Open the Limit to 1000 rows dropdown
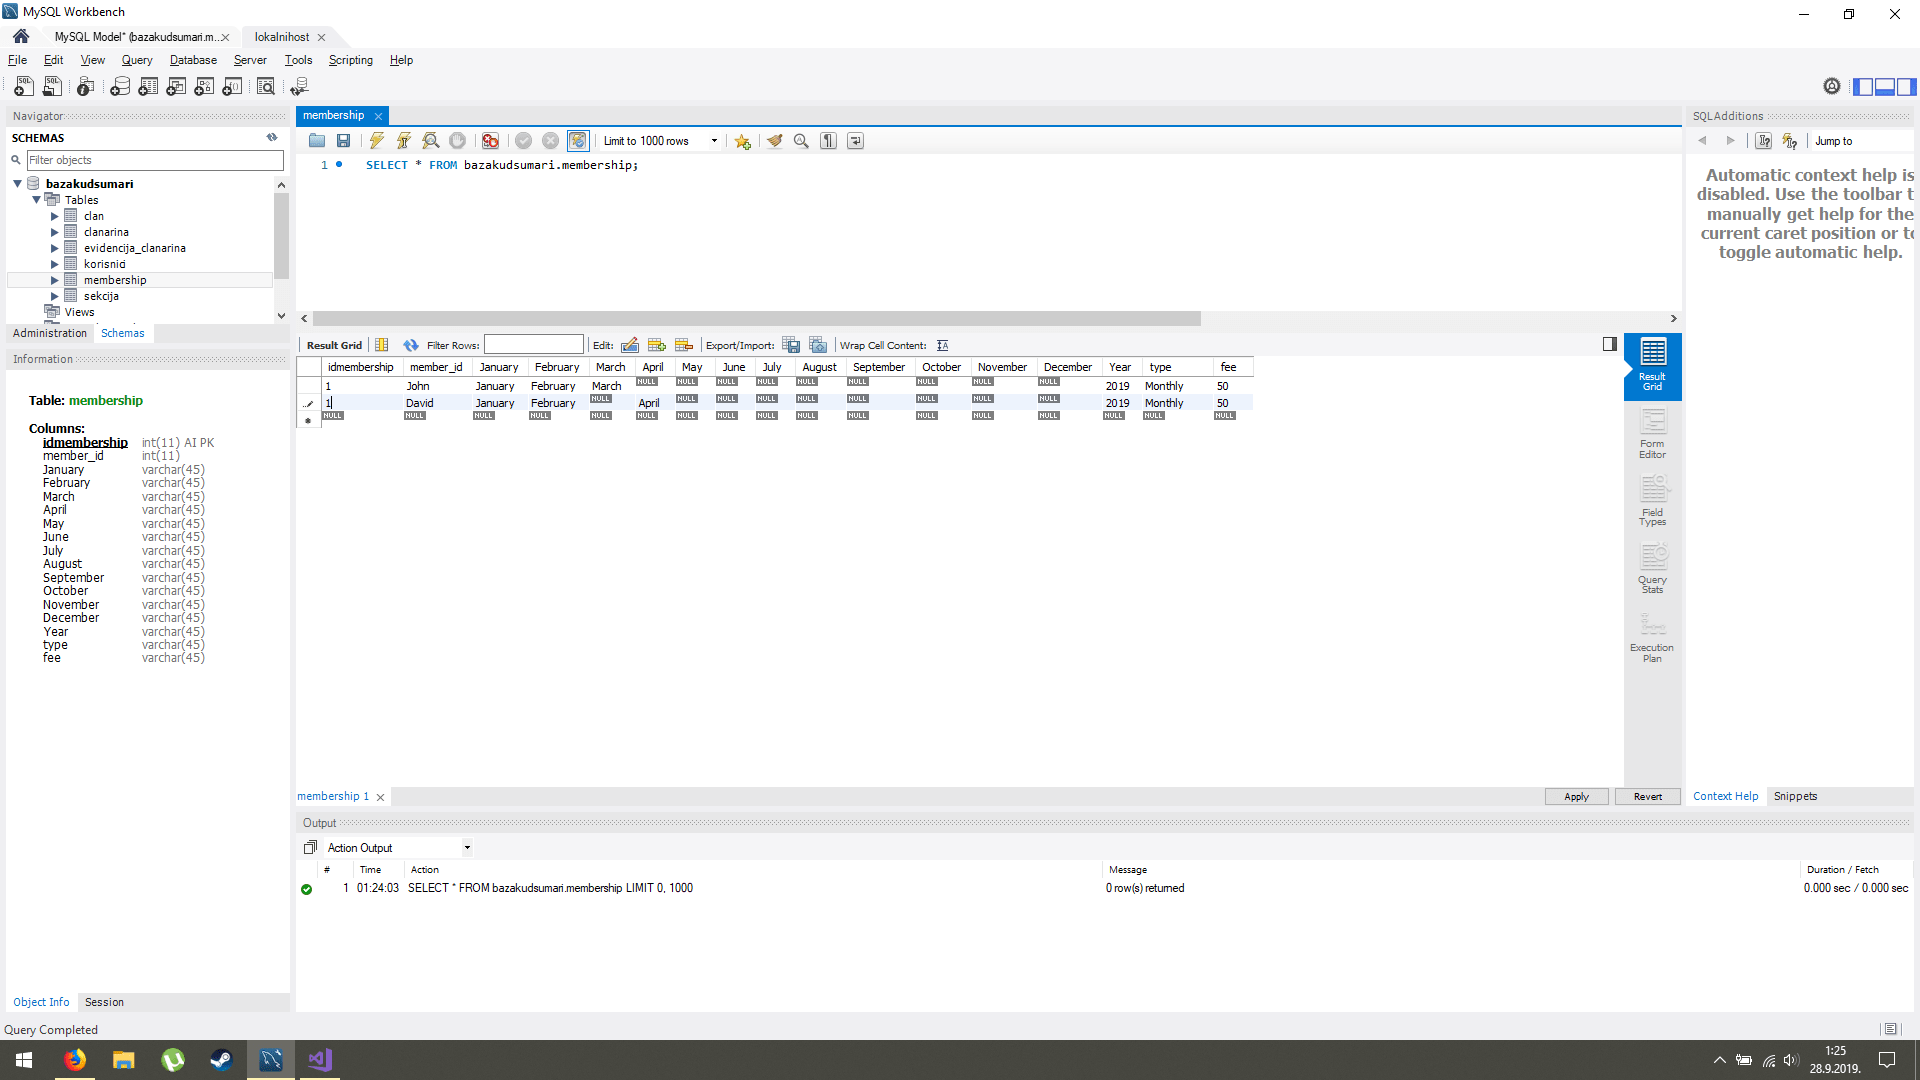The height and width of the screenshot is (1080, 1920). click(714, 141)
